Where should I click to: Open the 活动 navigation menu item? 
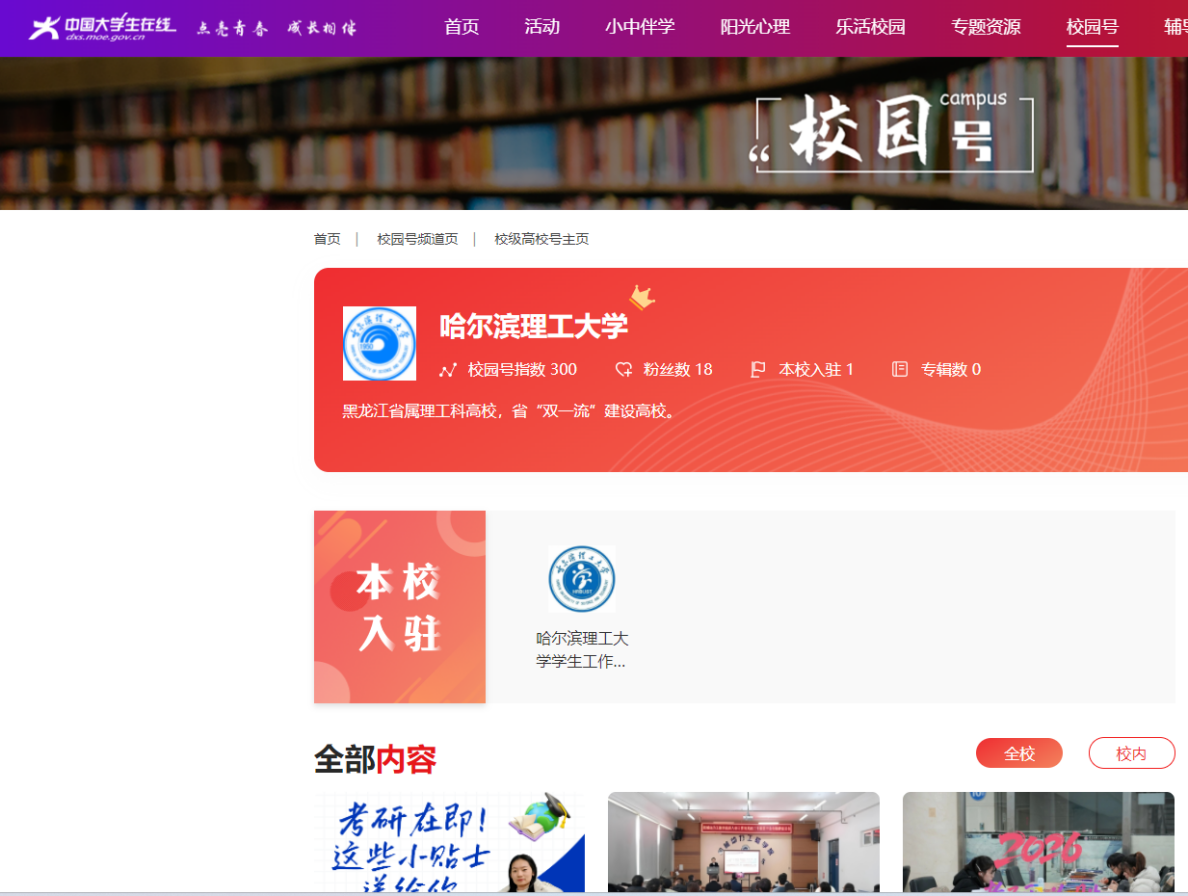click(x=542, y=27)
